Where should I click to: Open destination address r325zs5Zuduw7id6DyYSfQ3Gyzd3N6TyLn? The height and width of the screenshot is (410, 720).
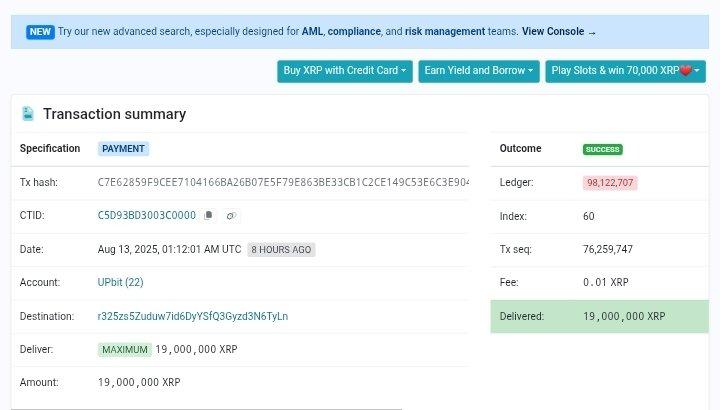pyautogui.click(x=192, y=316)
